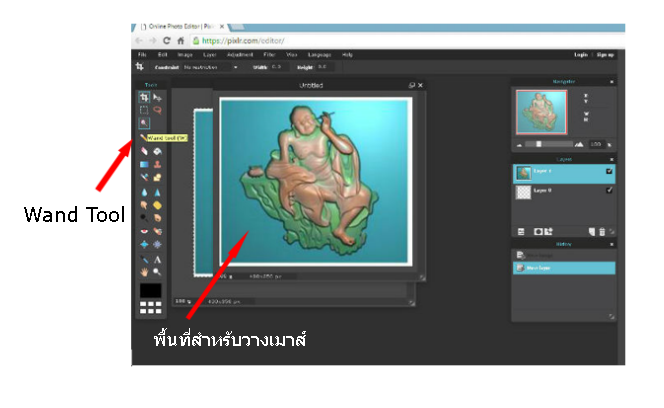Click the crop Height input field
This screenshot has height=408, width=664.
click(324, 67)
